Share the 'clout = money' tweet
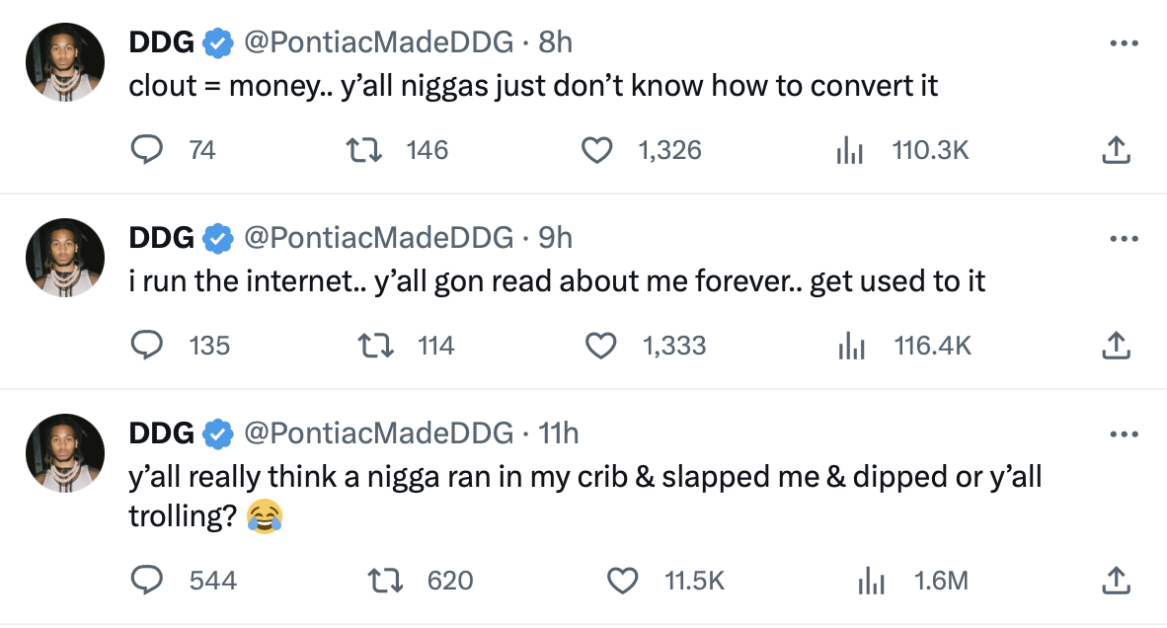This screenshot has height=628, width=1167. 1116,150
